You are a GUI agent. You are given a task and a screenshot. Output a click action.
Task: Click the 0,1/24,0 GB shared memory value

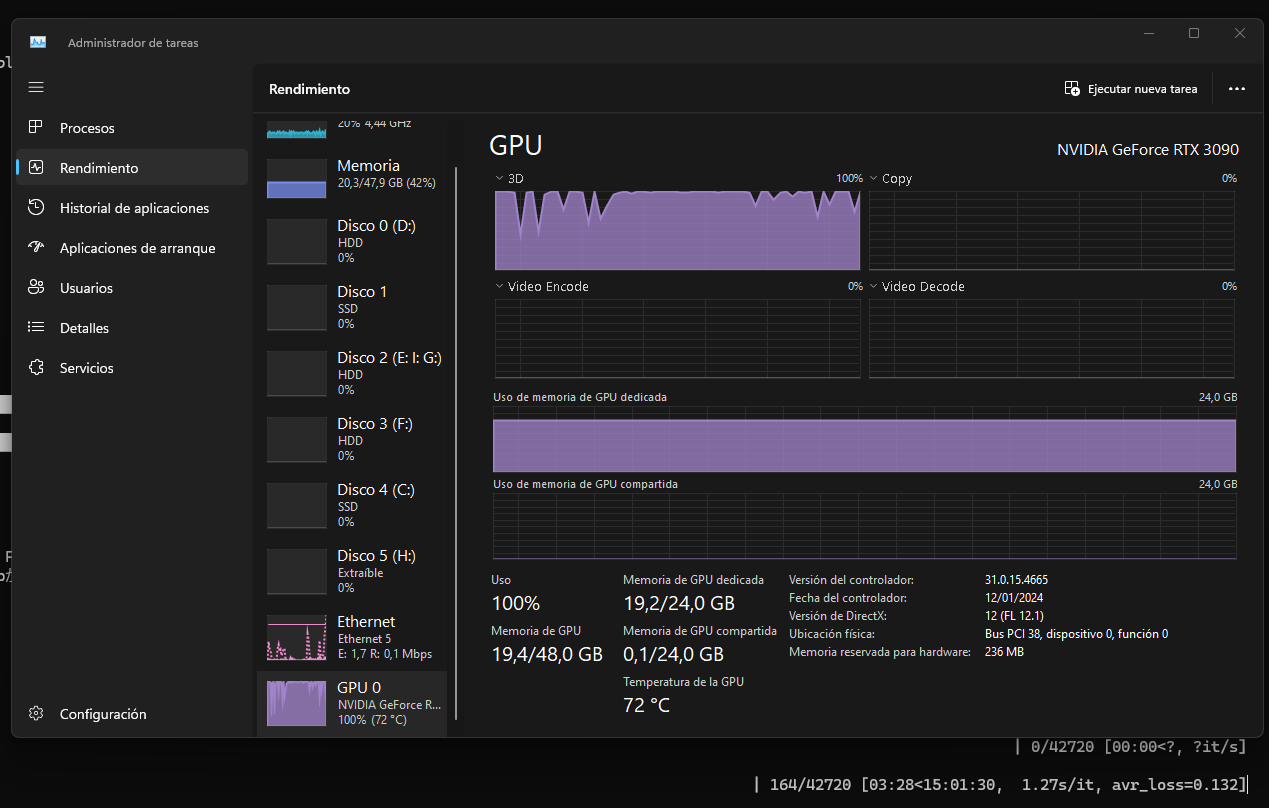pyautogui.click(x=673, y=655)
